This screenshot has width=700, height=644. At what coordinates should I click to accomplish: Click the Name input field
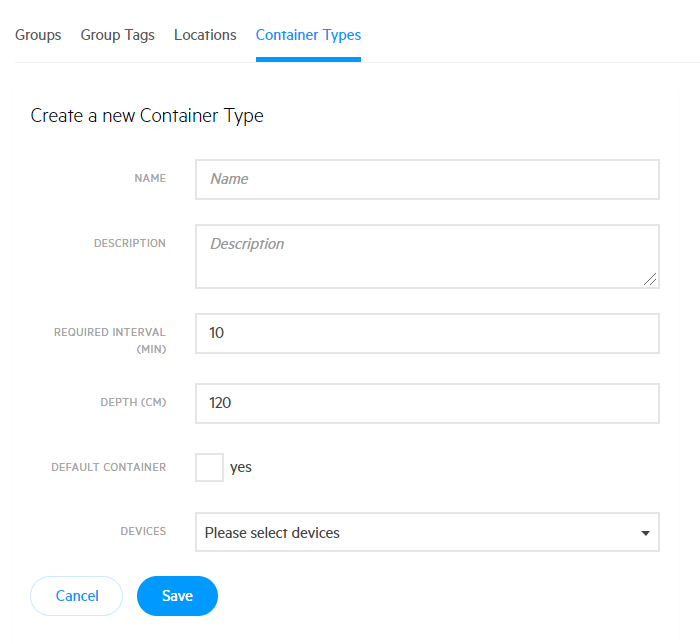pos(427,179)
